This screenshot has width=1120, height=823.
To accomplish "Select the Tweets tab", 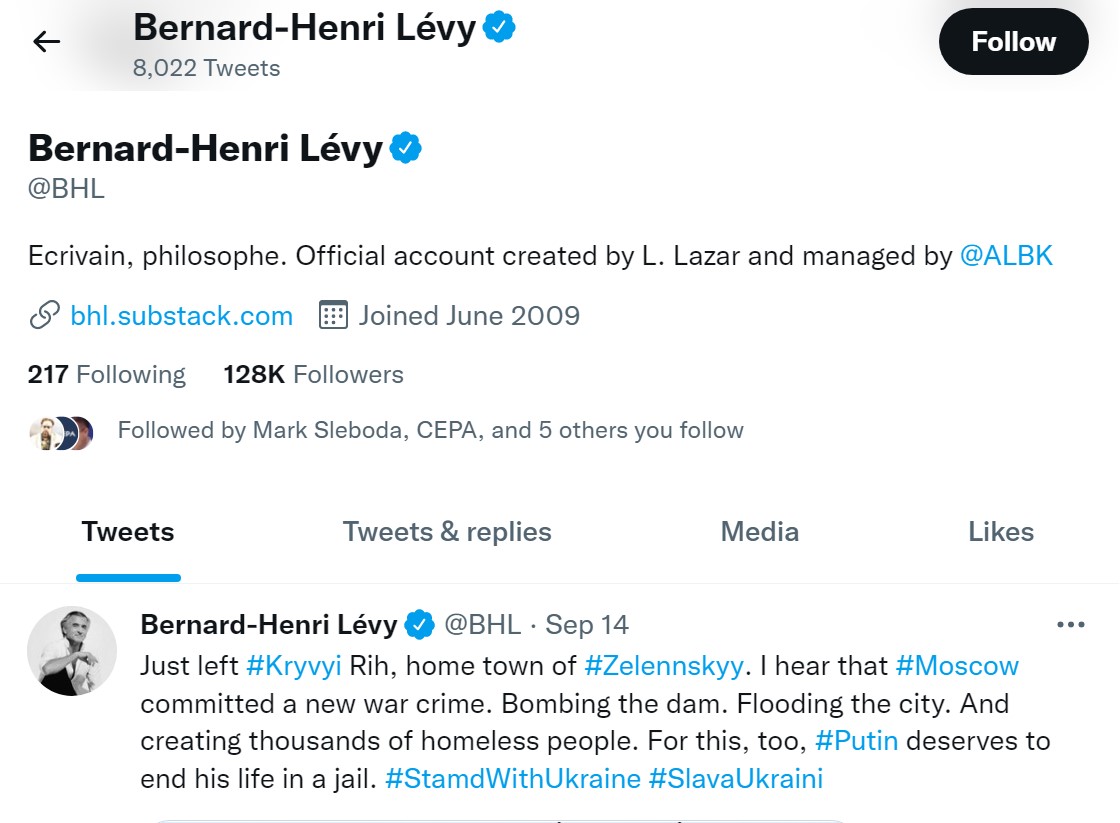I will pos(128,532).
